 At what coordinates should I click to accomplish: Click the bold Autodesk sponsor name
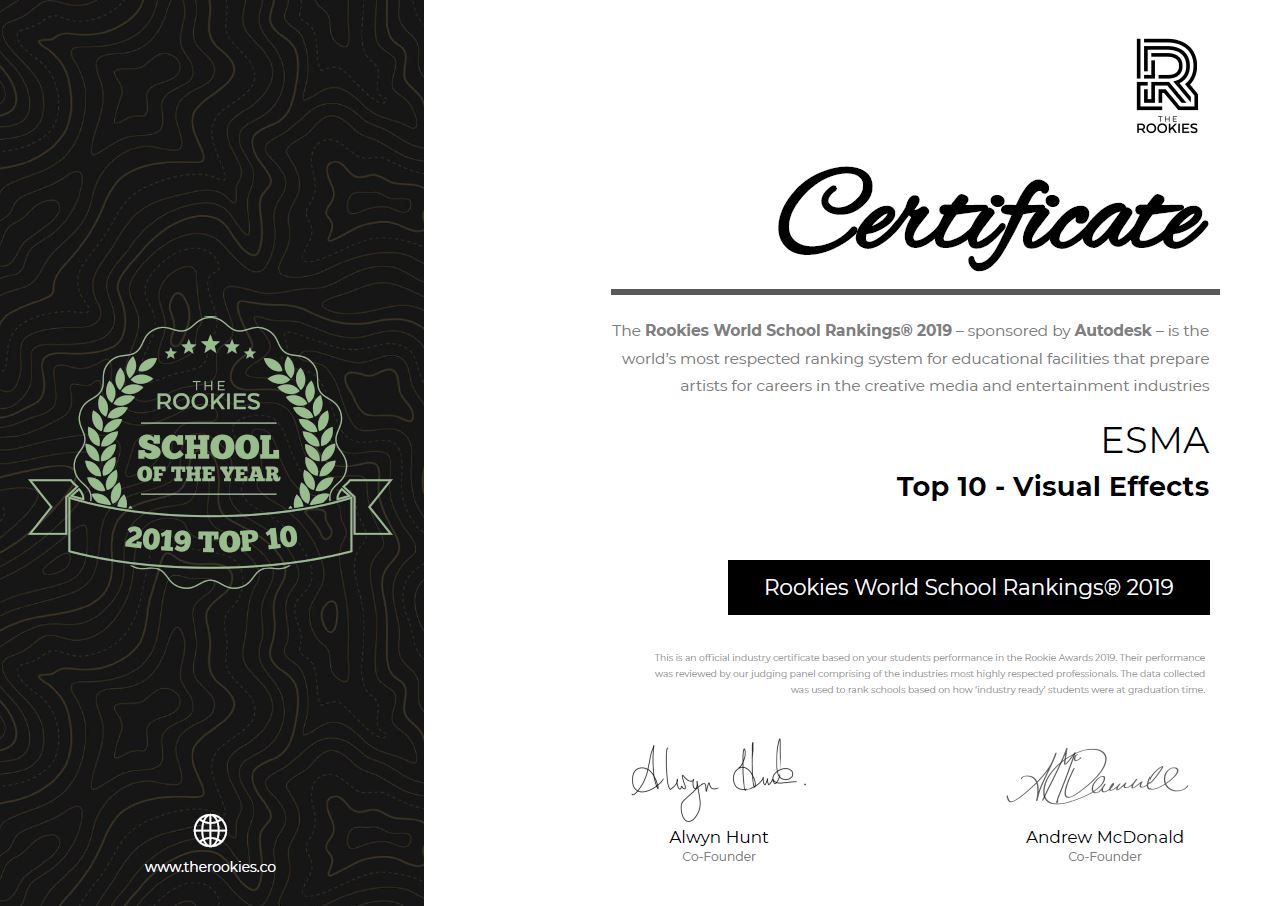point(1113,330)
